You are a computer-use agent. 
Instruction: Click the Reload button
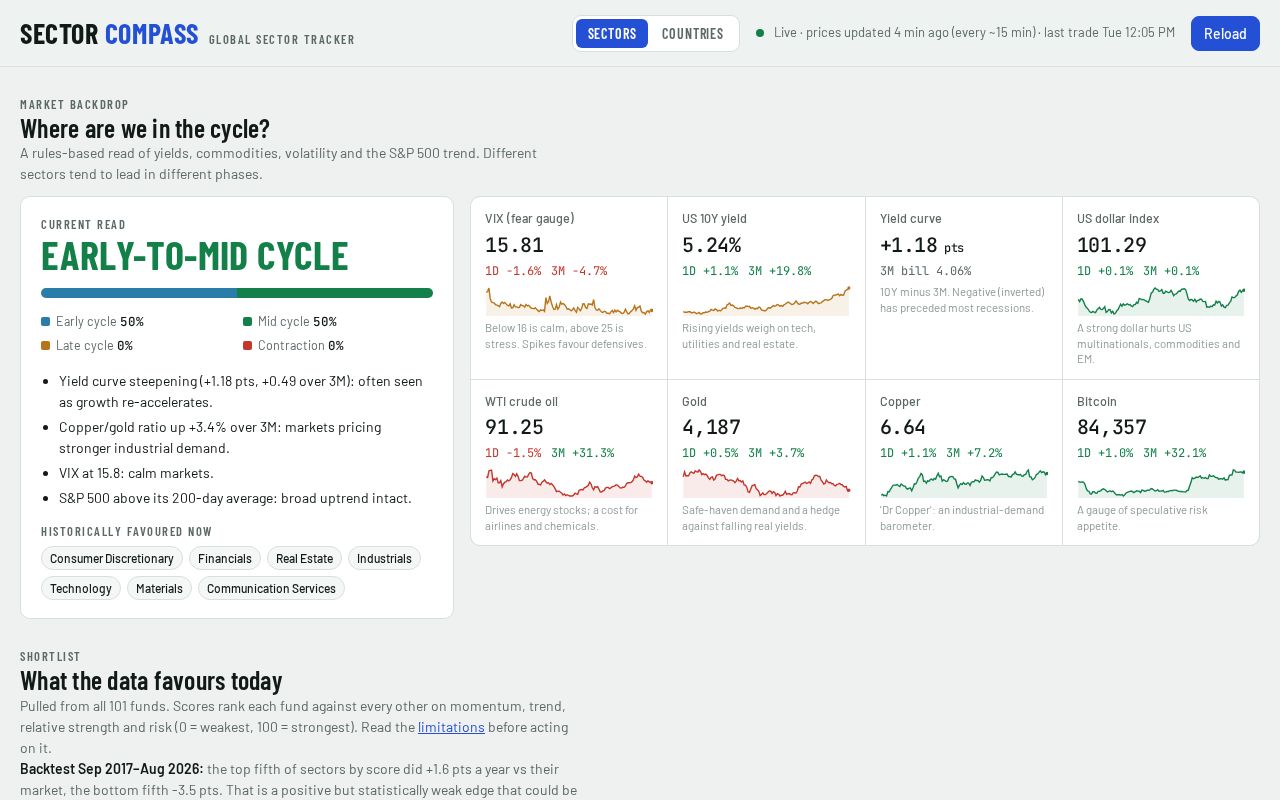[x=1225, y=33]
